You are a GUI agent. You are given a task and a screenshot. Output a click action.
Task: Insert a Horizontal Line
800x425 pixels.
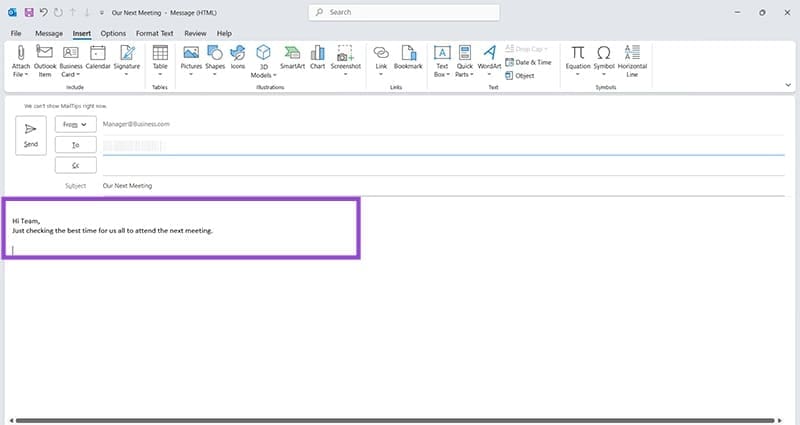point(632,61)
